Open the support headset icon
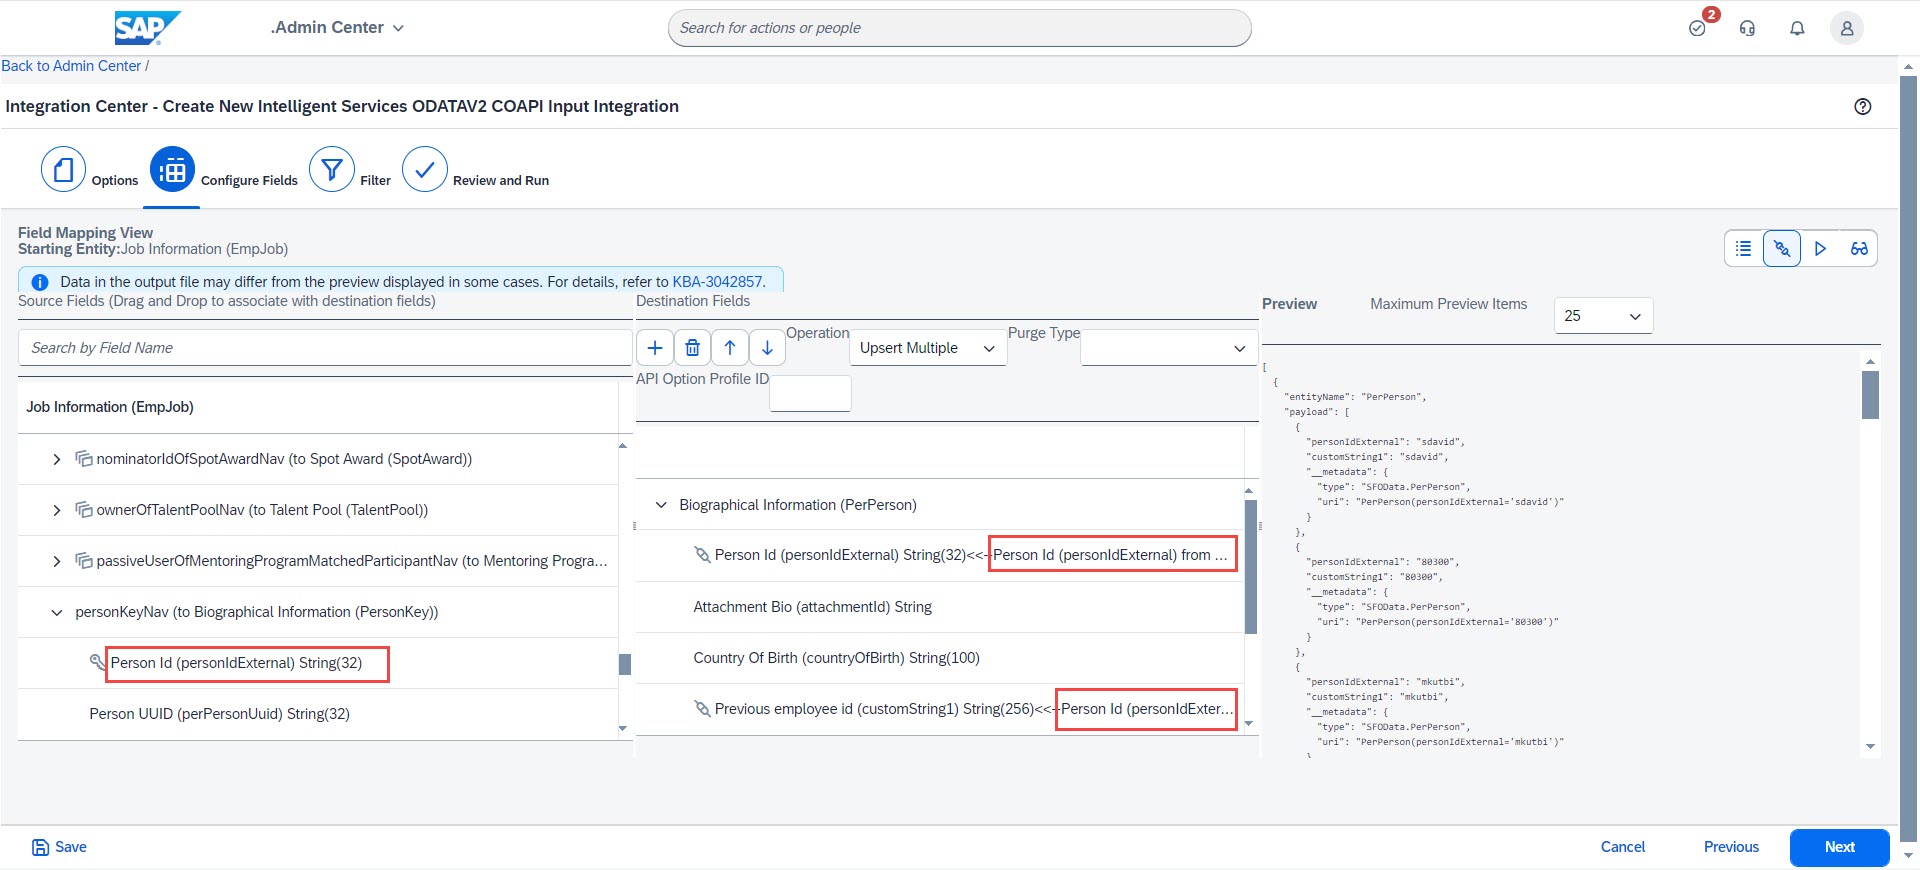Screen dimensions: 1920x870 coord(1747,28)
